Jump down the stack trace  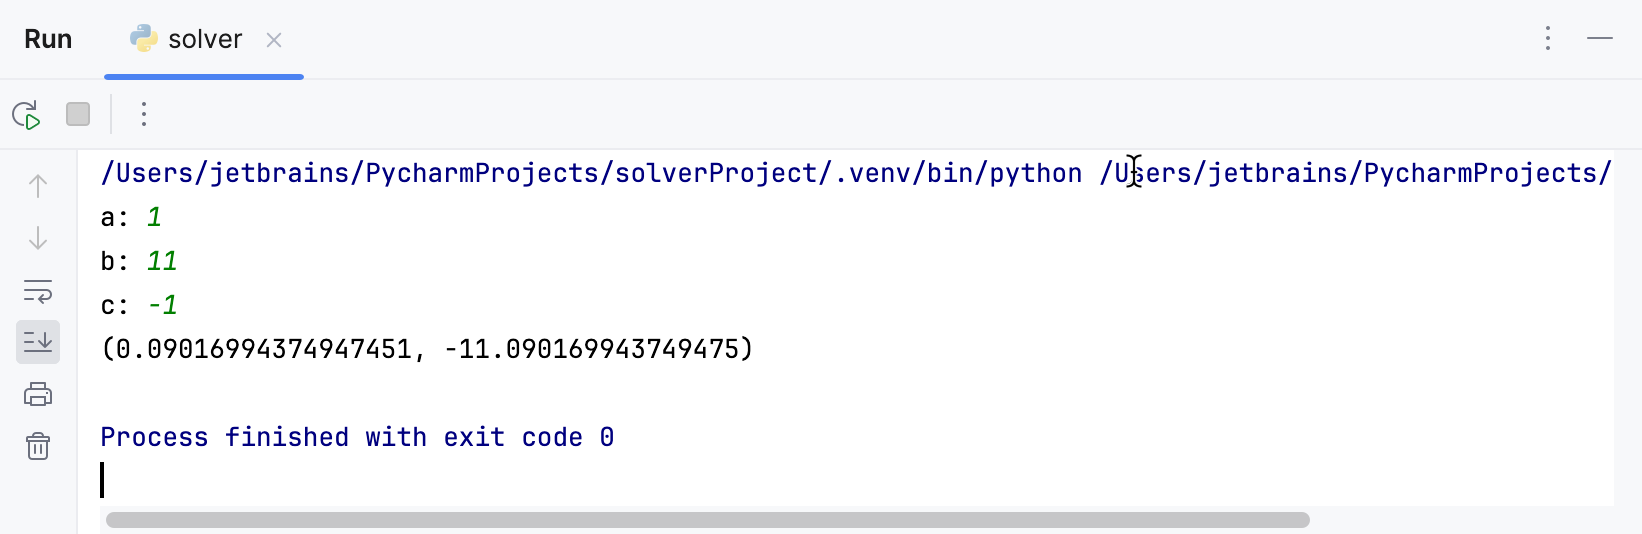pos(38,238)
